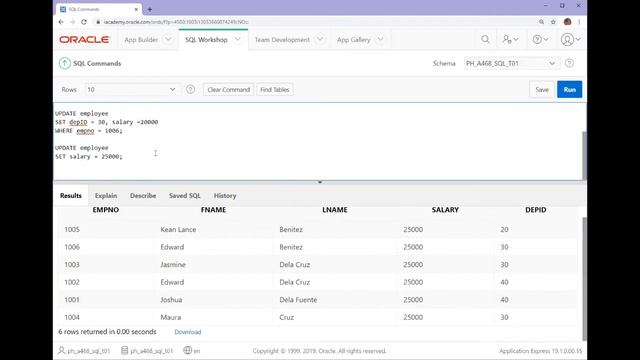Click the '6 rows returned in 0.00 seconds' text
The height and width of the screenshot is (360, 640).
107,332
